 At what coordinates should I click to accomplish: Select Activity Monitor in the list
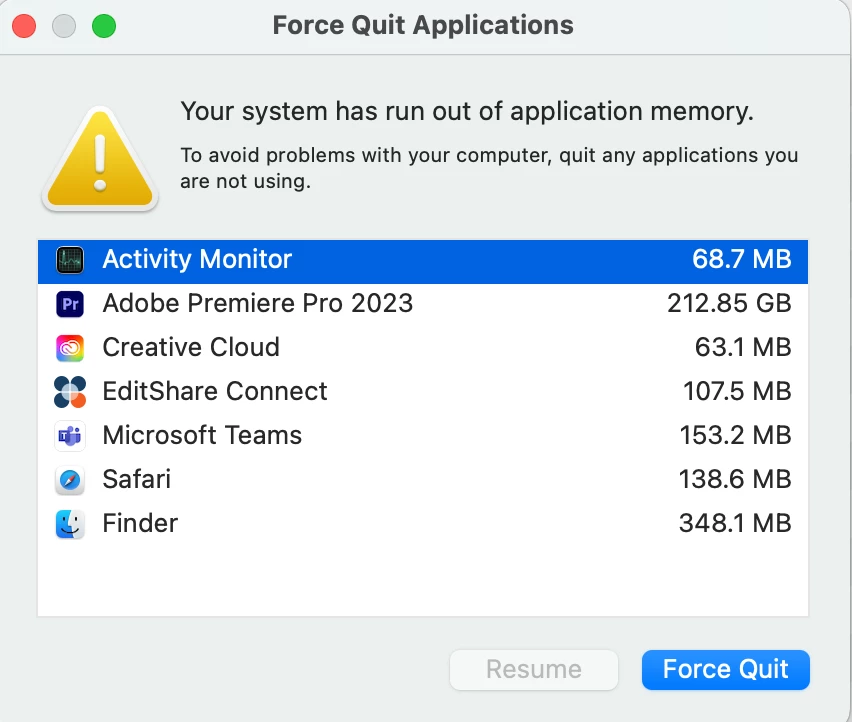pos(423,261)
